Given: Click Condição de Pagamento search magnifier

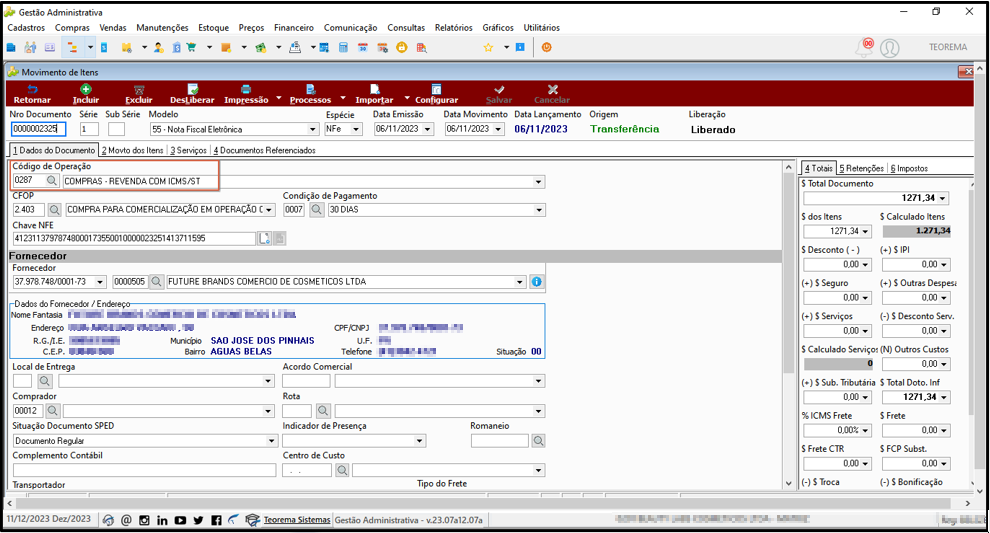Looking at the screenshot, I should (x=316, y=209).
